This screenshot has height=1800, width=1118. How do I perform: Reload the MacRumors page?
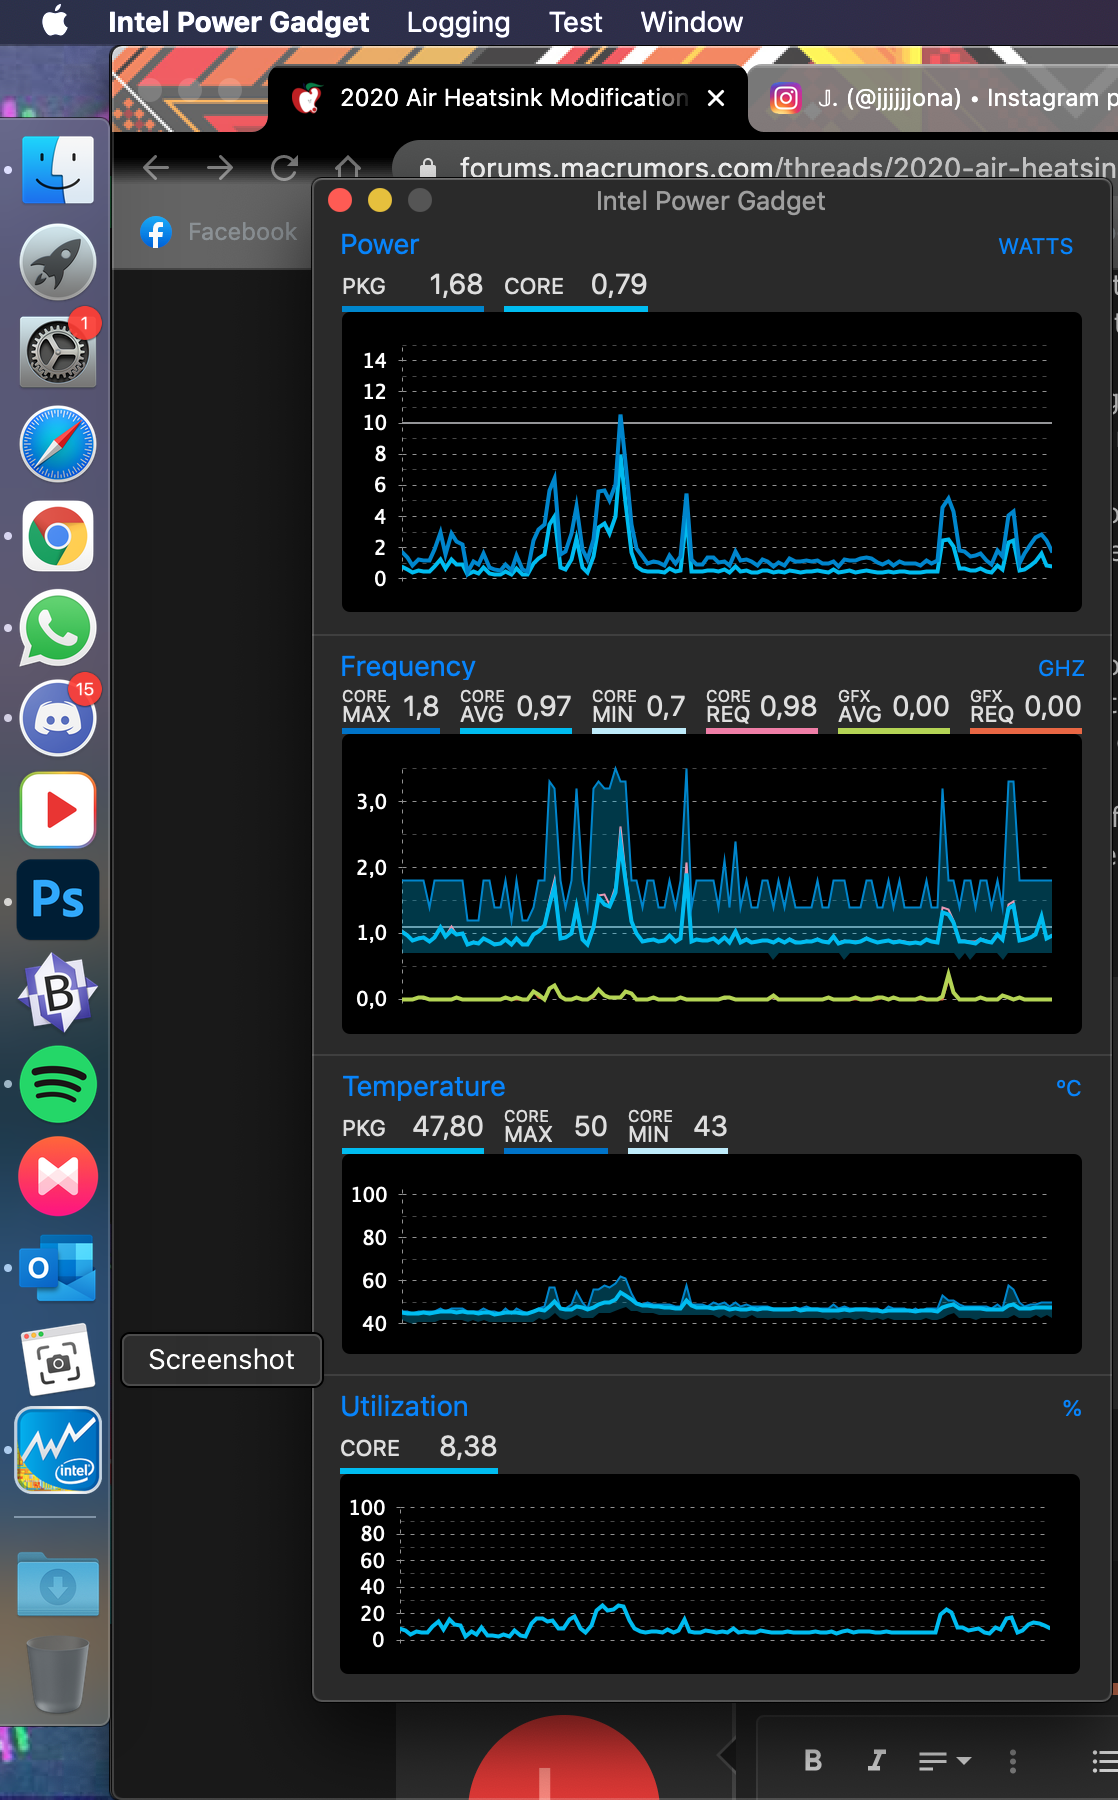[x=285, y=168]
